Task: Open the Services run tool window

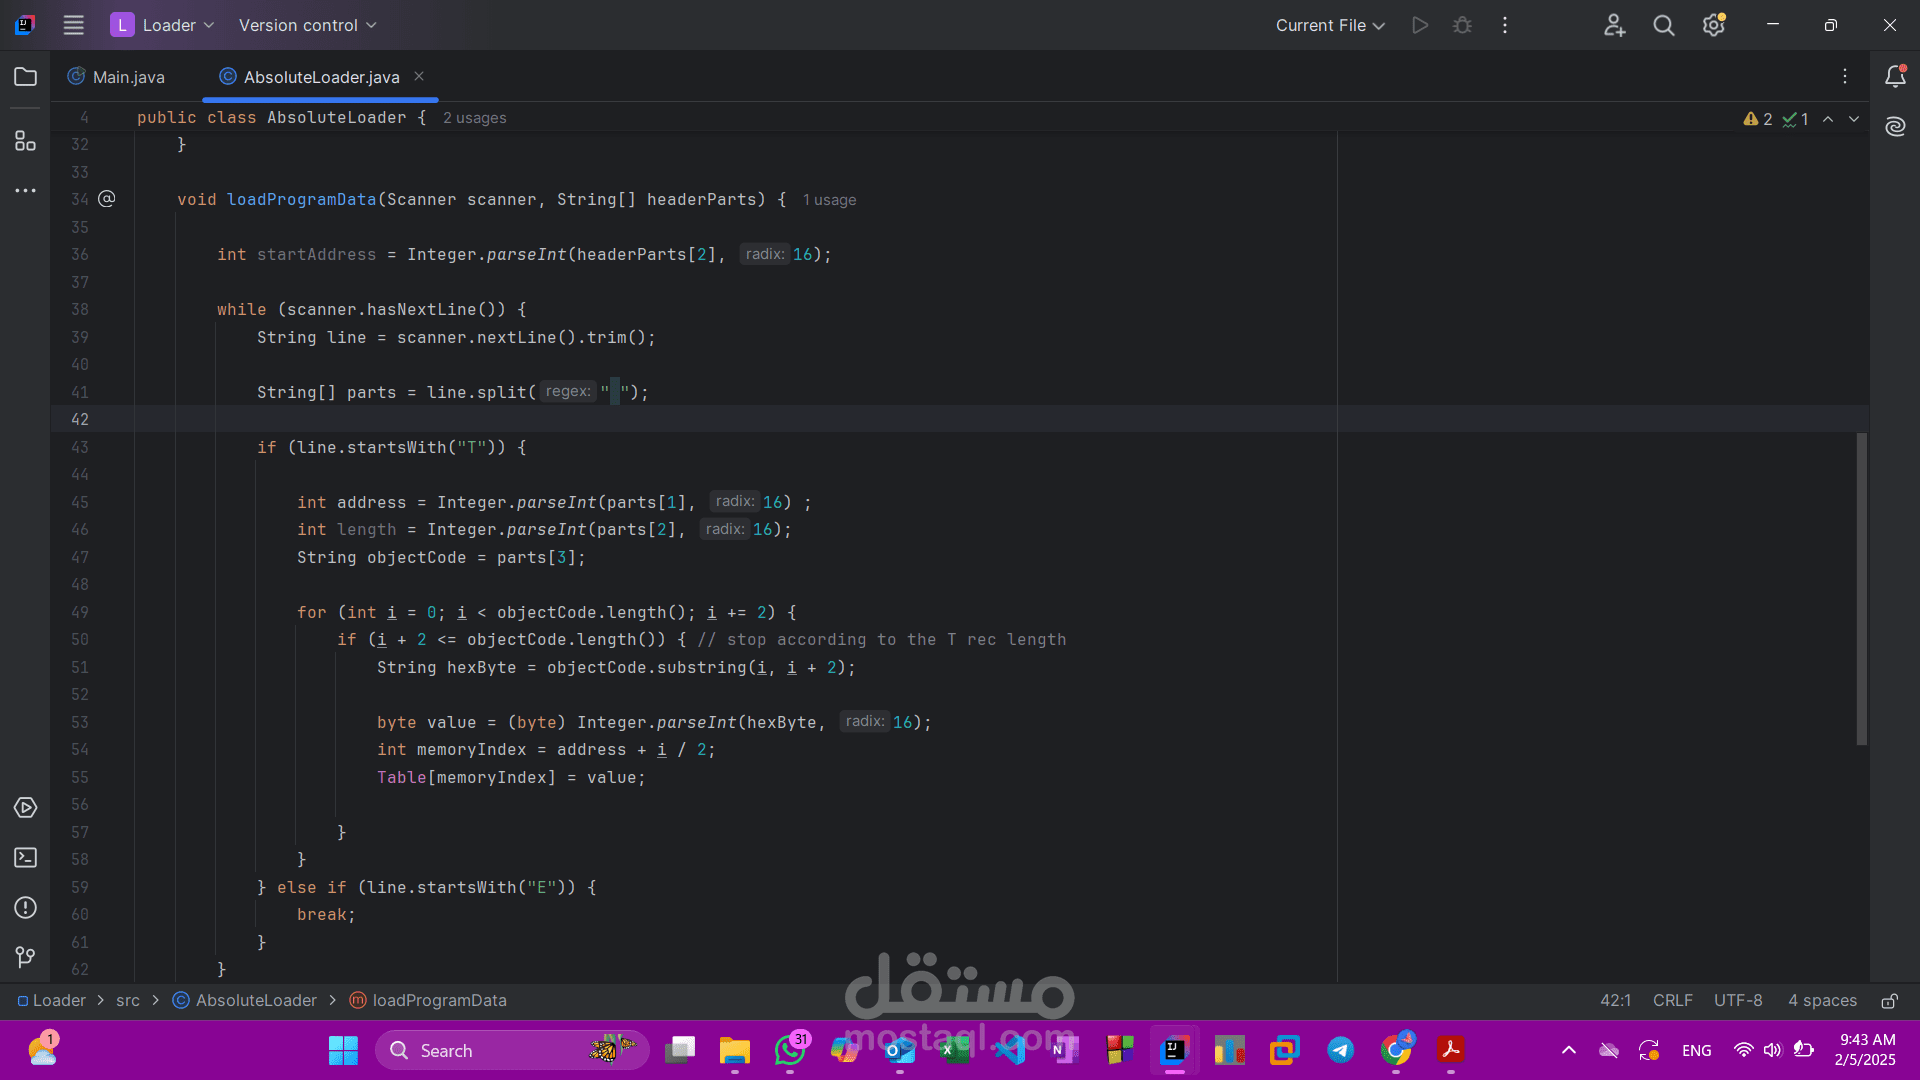Action: point(26,808)
